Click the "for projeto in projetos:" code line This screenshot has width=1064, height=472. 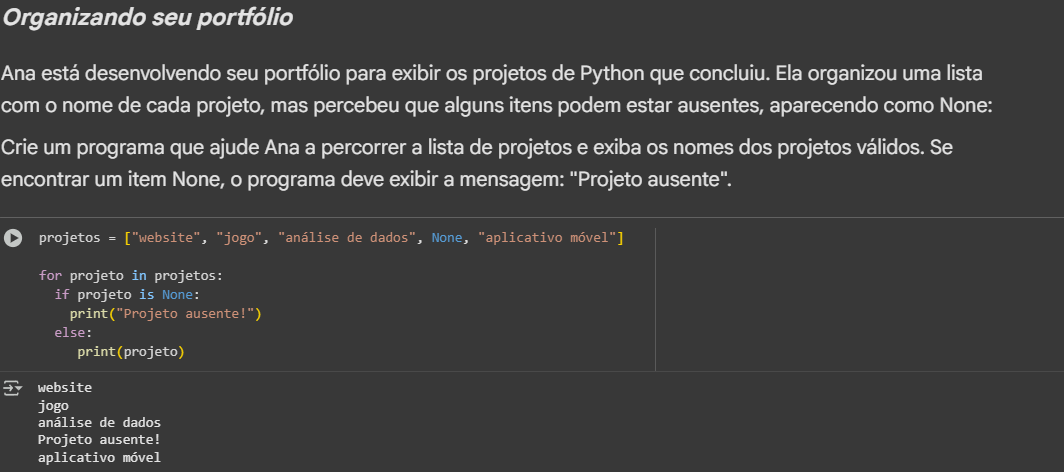point(131,274)
